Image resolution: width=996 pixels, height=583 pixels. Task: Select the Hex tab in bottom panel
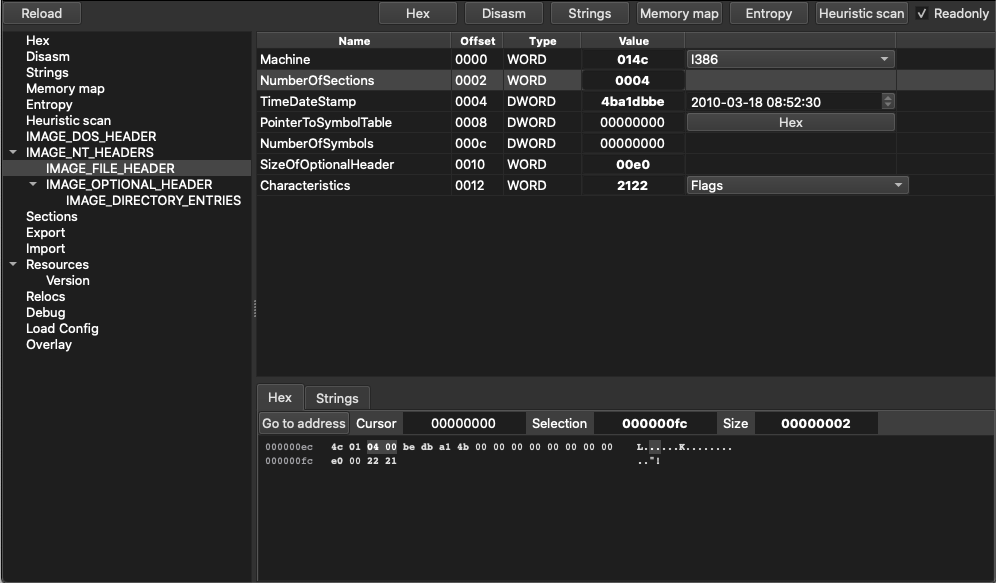click(279, 398)
